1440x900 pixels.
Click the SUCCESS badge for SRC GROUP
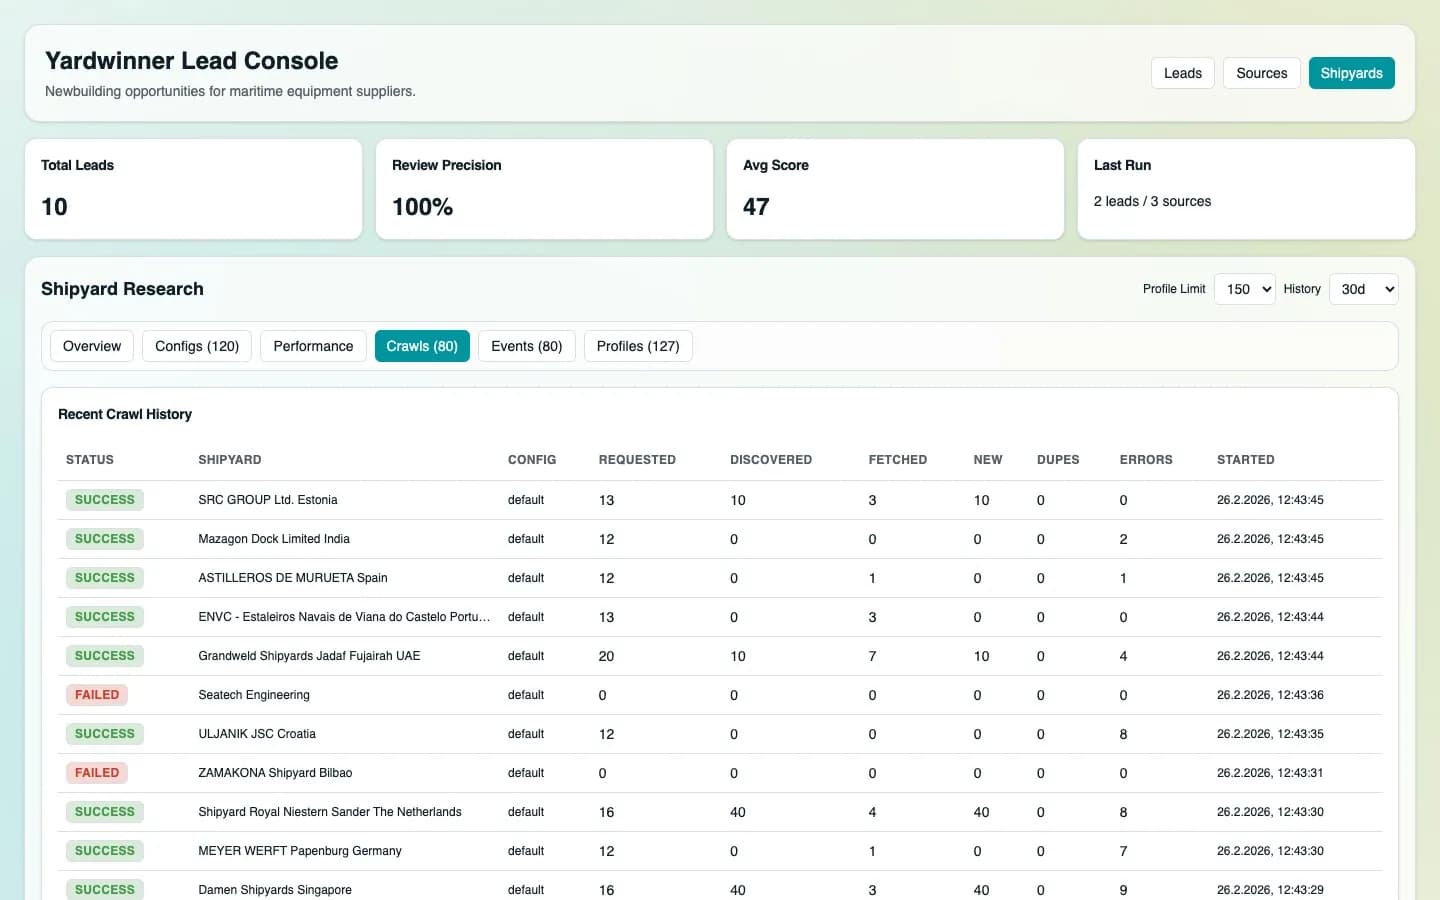click(x=105, y=500)
